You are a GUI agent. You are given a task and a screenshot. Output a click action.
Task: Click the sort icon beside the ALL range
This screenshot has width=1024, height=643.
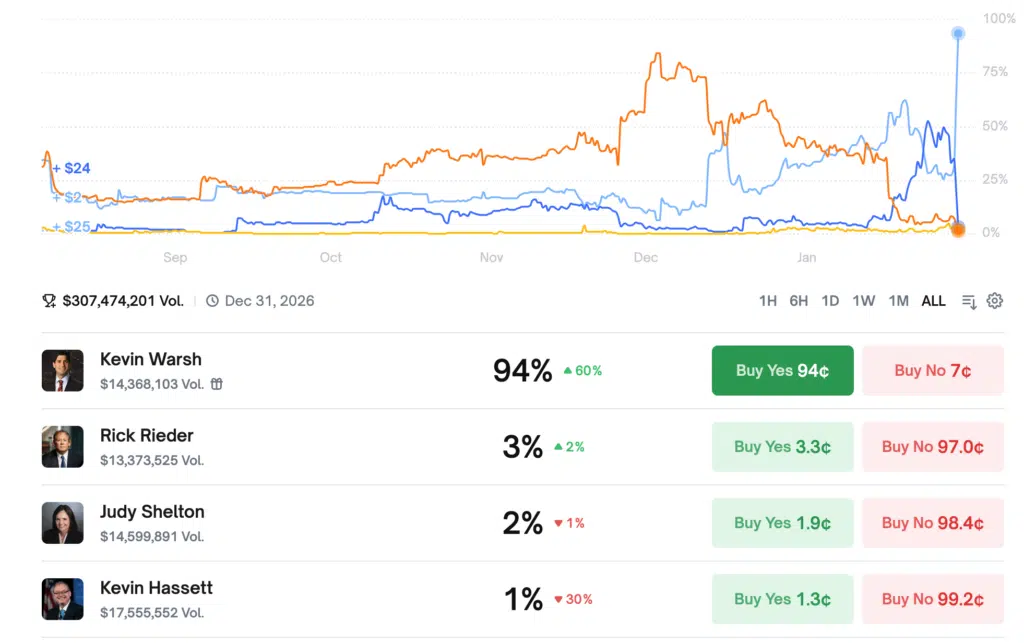968,301
